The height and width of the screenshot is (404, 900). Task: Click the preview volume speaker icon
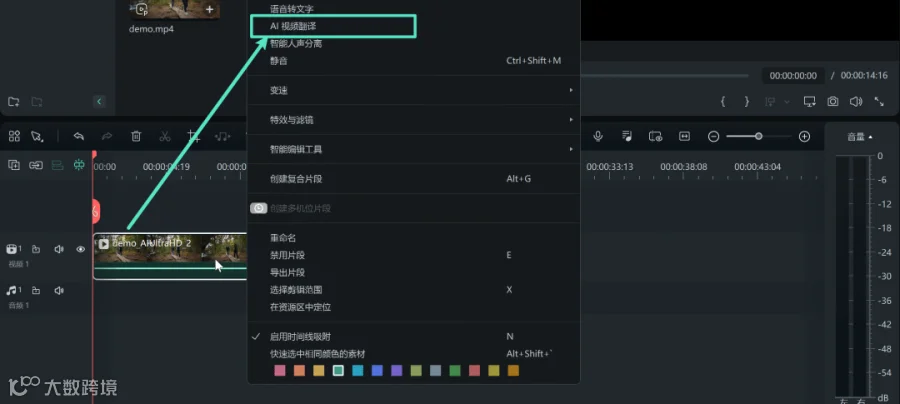pyautogui.click(x=856, y=102)
